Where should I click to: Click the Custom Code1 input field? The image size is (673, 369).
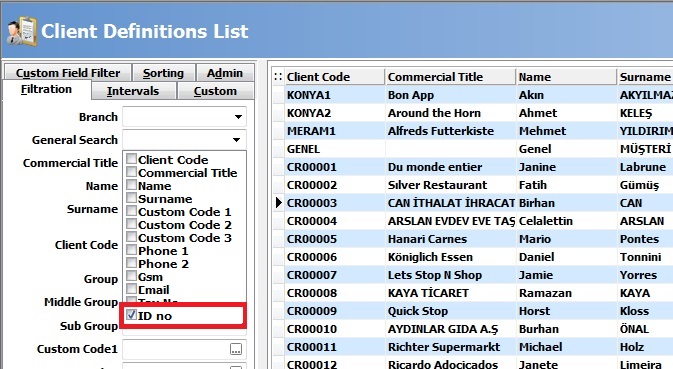[x=176, y=349]
